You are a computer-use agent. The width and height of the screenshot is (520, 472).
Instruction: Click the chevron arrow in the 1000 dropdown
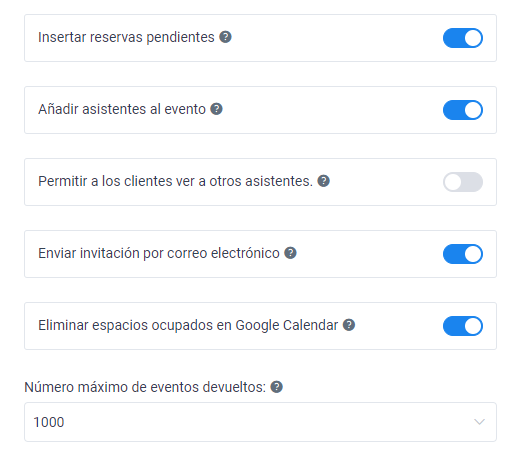[x=479, y=422]
